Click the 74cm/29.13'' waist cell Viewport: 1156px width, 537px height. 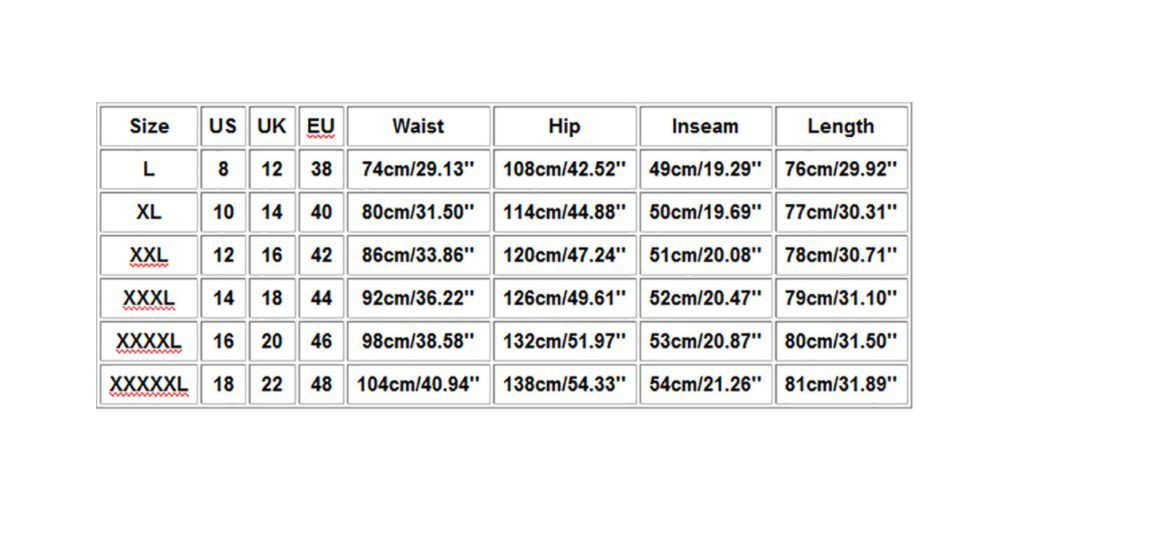point(419,169)
